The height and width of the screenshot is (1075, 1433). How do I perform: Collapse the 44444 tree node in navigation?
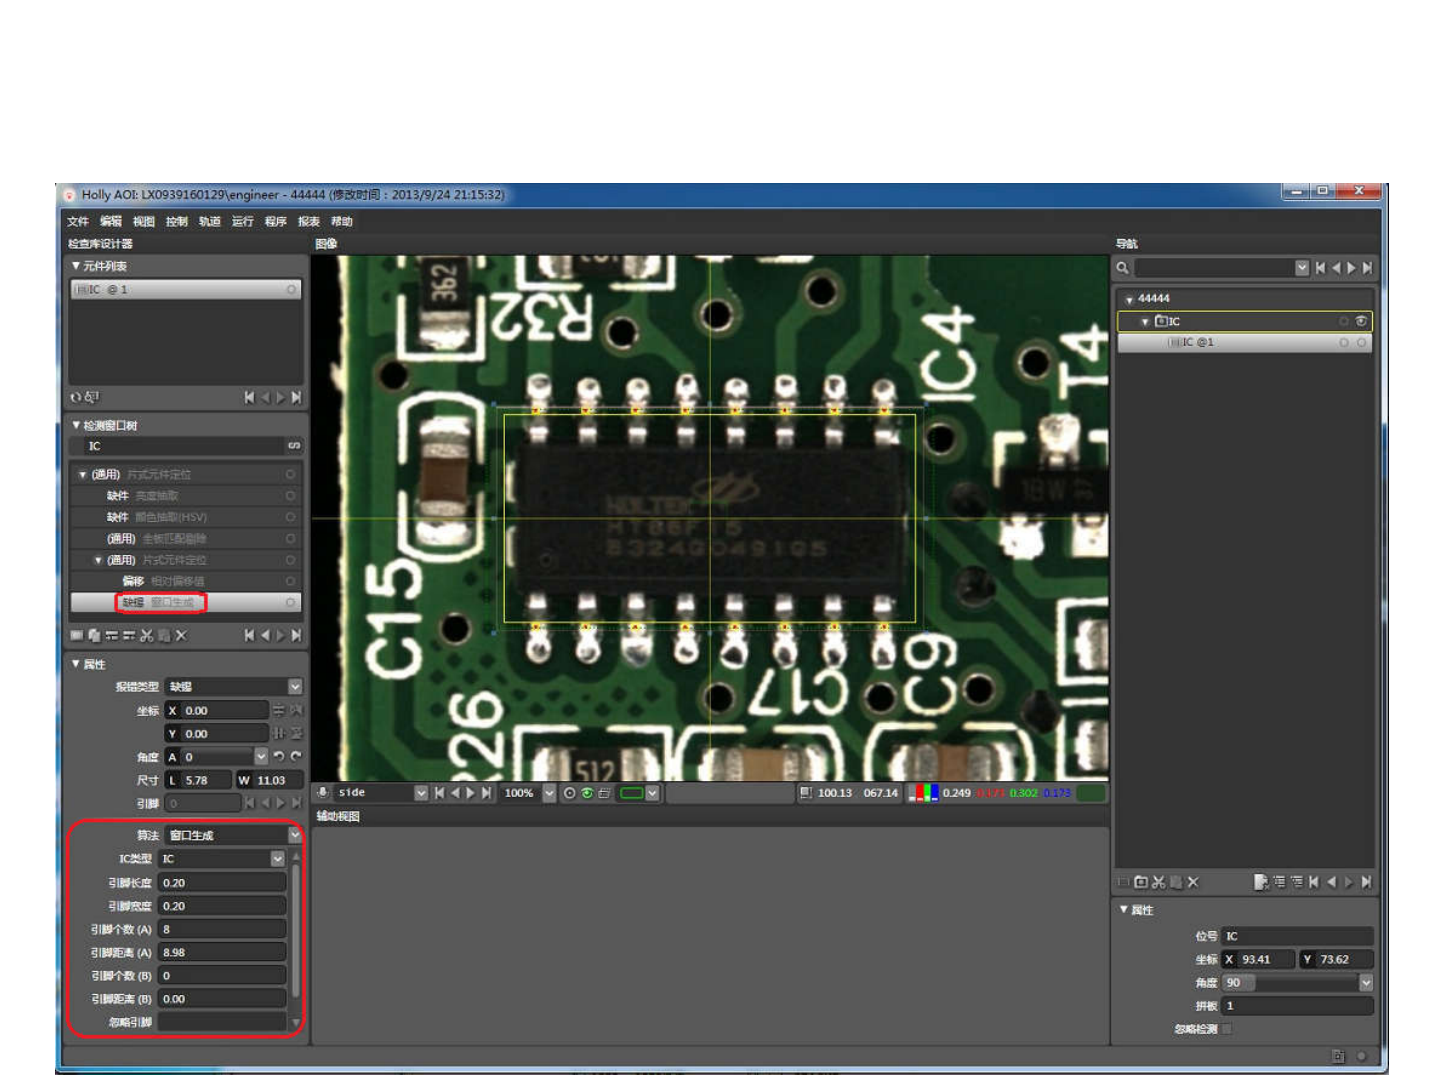1129,299
